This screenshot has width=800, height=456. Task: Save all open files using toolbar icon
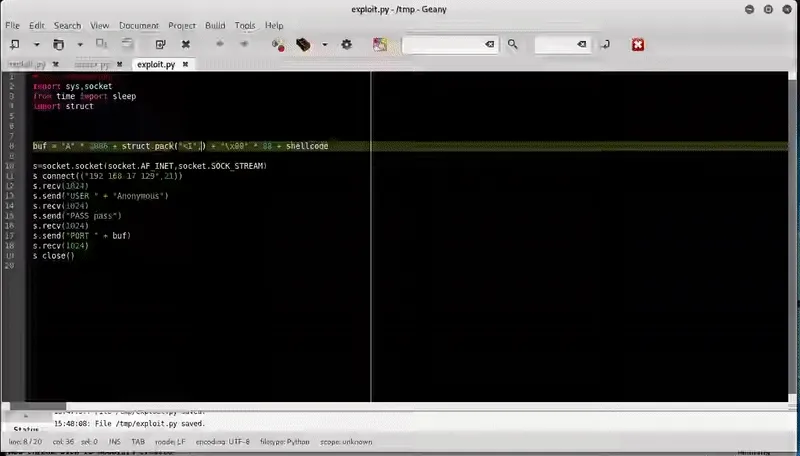pos(127,44)
